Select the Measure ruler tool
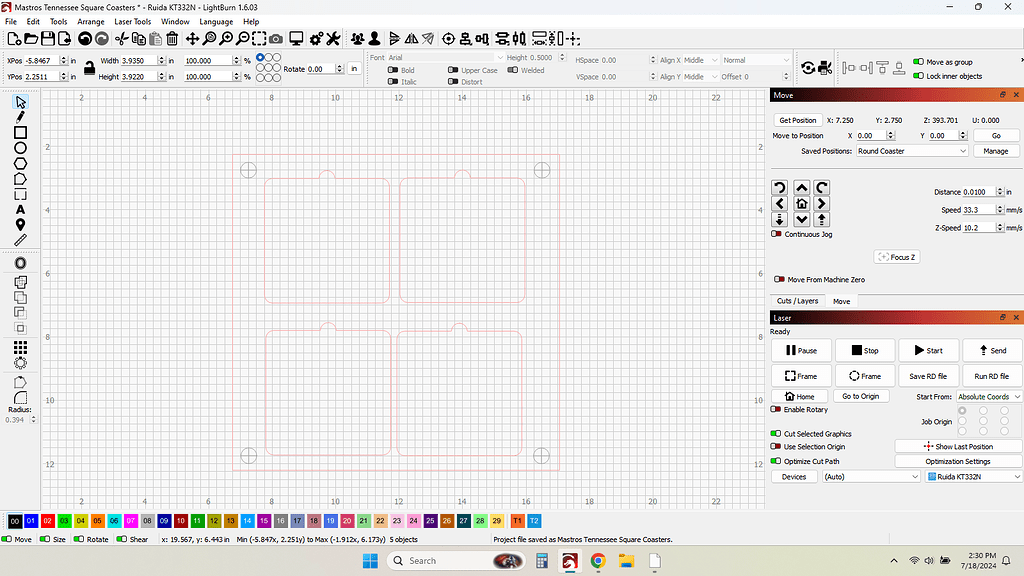 pyautogui.click(x=19, y=239)
